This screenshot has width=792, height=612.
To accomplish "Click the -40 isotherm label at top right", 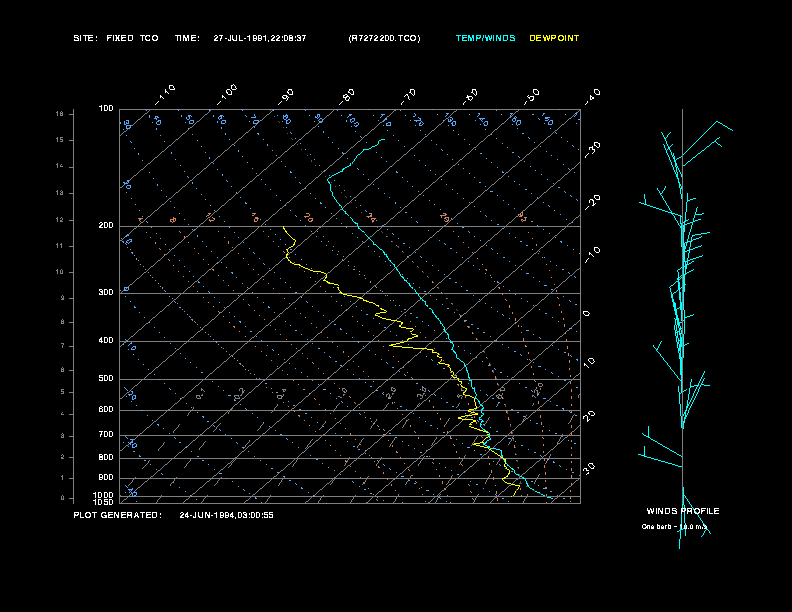I will point(592,97).
